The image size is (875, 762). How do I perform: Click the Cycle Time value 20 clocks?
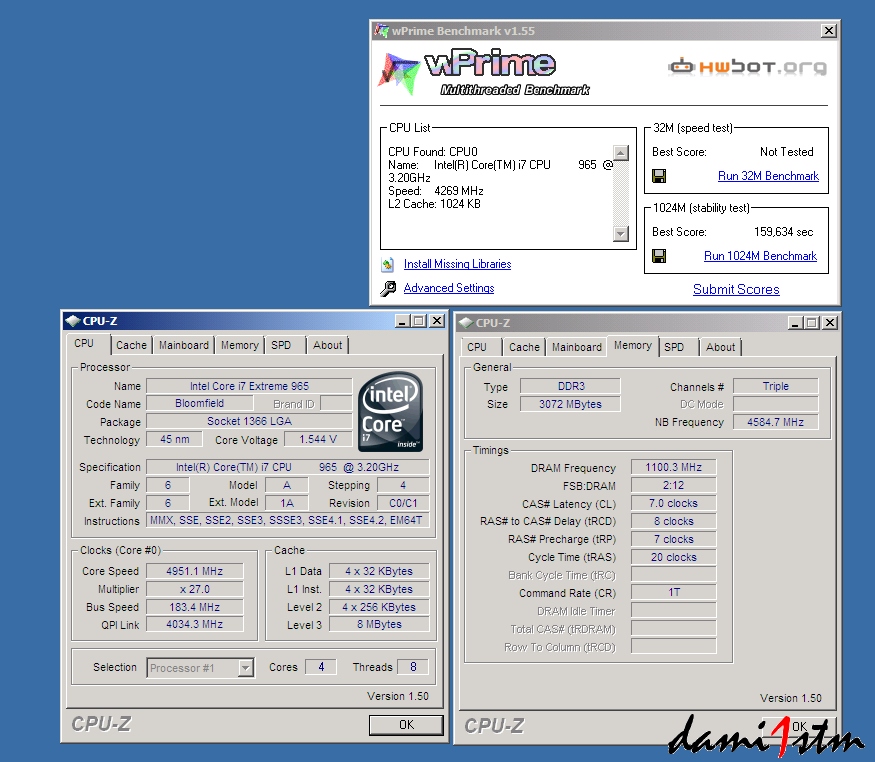[674, 557]
